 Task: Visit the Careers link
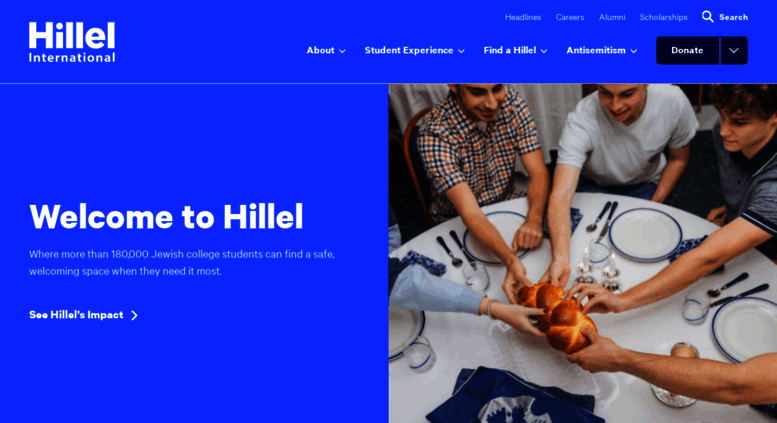[570, 17]
